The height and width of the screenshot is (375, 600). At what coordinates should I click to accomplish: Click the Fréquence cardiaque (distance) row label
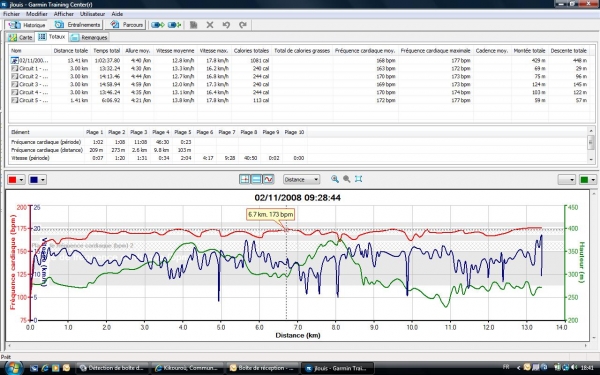click(x=47, y=150)
